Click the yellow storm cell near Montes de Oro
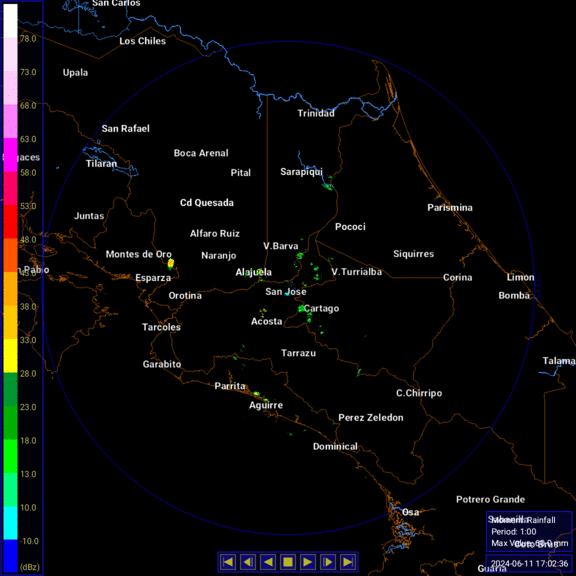The width and height of the screenshot is (576, 576). coord(170,263)
